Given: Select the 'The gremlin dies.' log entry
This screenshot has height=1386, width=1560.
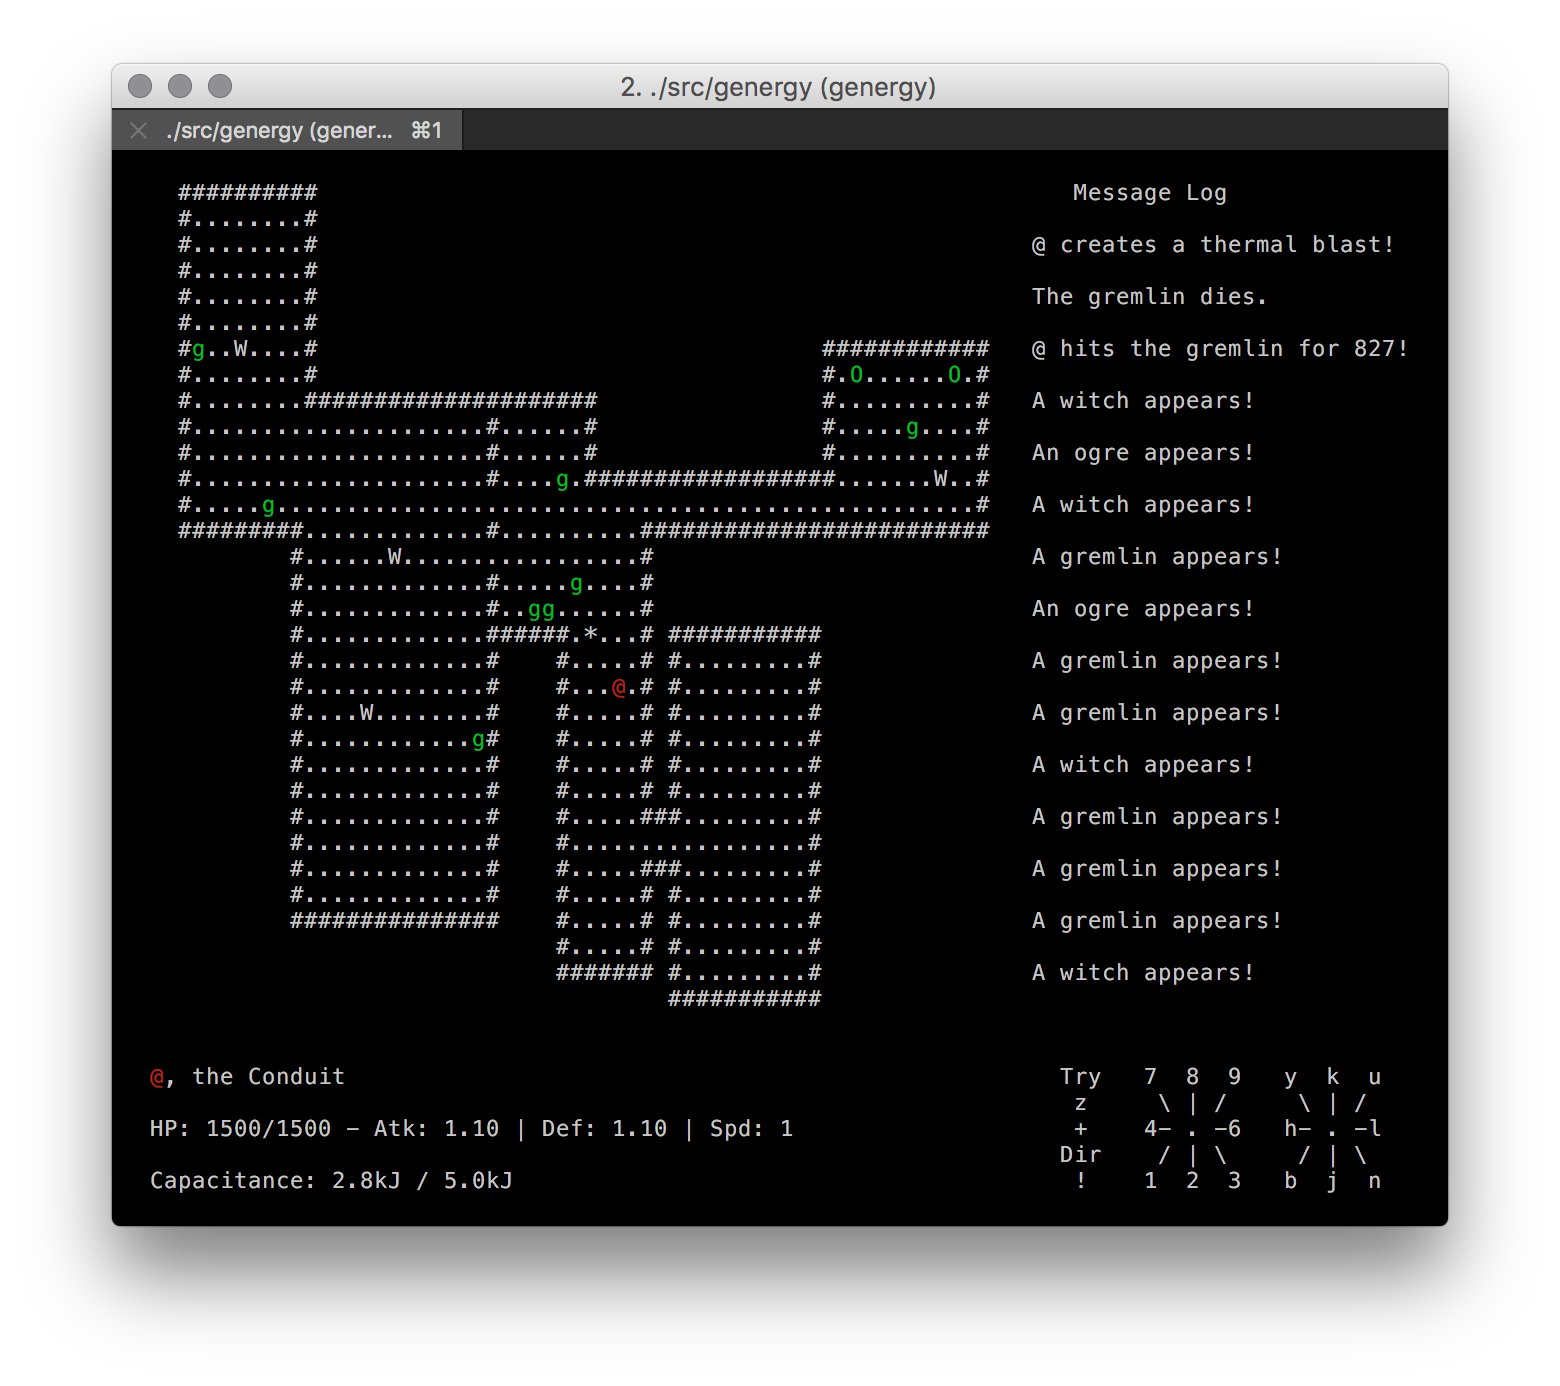Looking at the screenshot, I should click(x=1149, y=297).
